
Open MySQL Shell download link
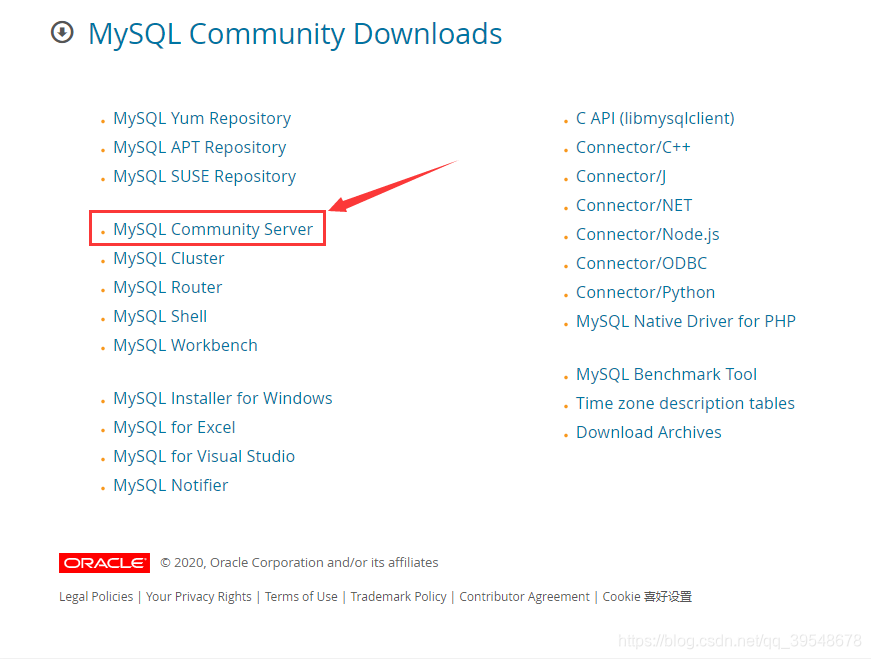click(160, 316)
